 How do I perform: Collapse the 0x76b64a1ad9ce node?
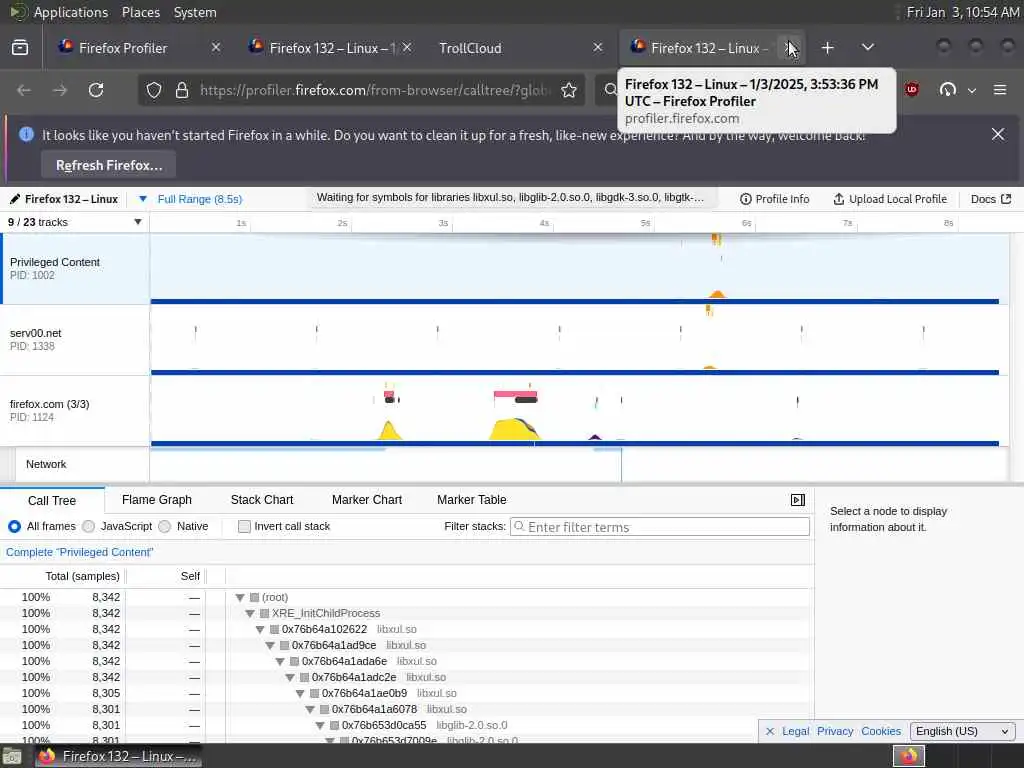[270, 645]
